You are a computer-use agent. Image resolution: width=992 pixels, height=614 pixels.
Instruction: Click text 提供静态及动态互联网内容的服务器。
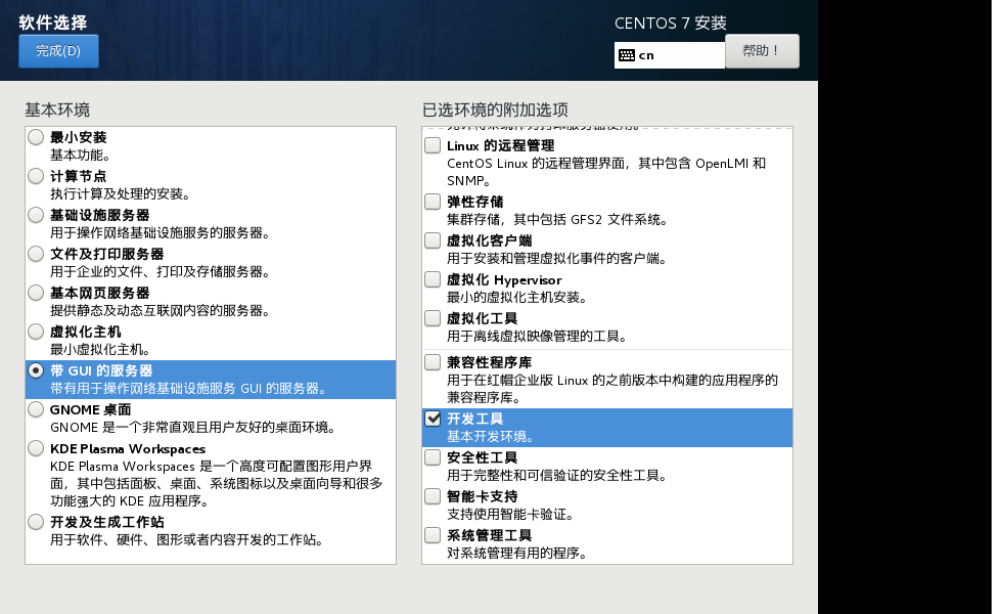pyautogui.click(x=161, y=310)
